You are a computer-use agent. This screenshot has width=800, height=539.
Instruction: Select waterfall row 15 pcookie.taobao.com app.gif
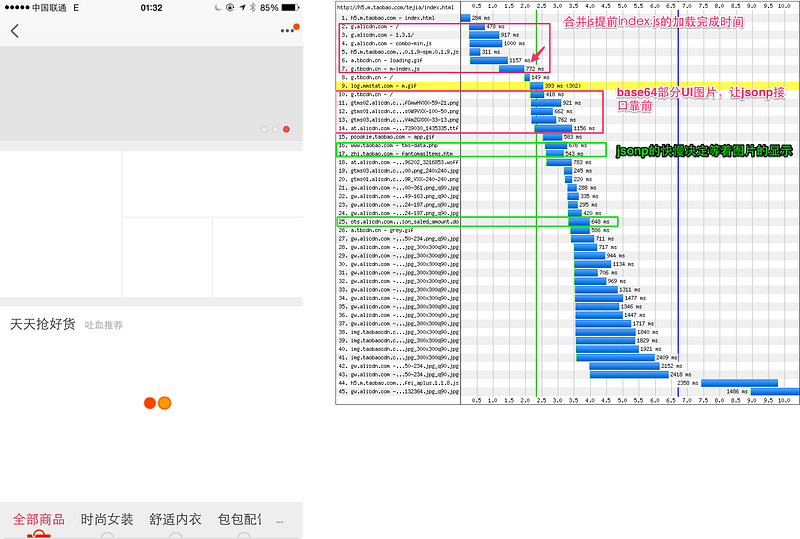(x=399, y=137)
